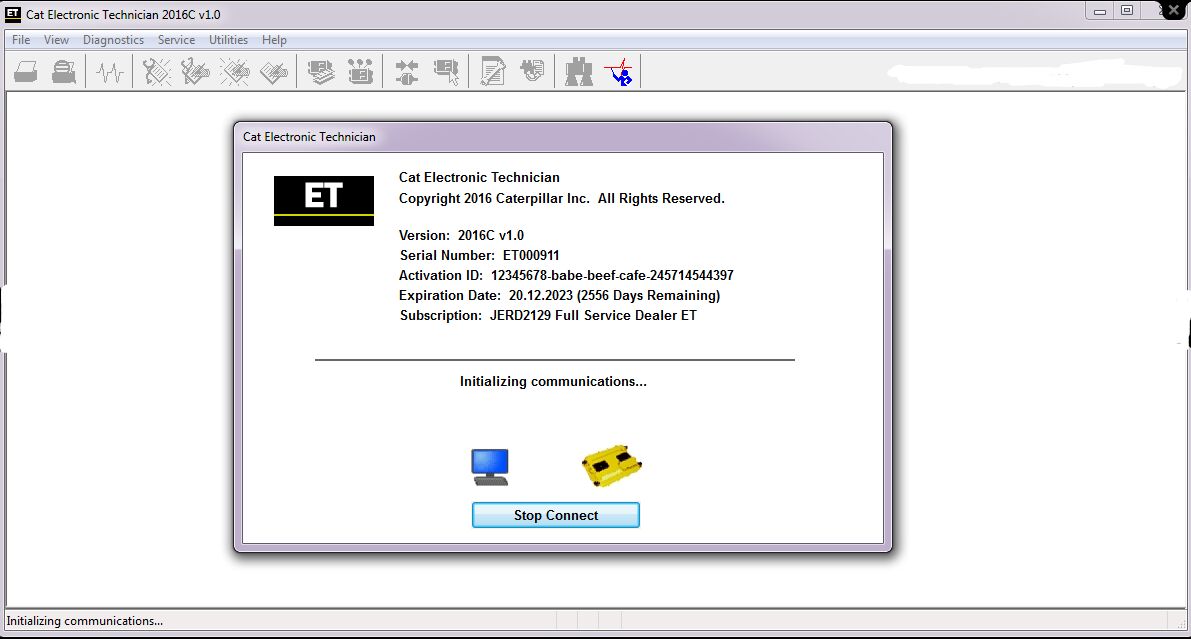
Task: Minimize the Cat Electronic Technician window
Action: pos(1099,11)
